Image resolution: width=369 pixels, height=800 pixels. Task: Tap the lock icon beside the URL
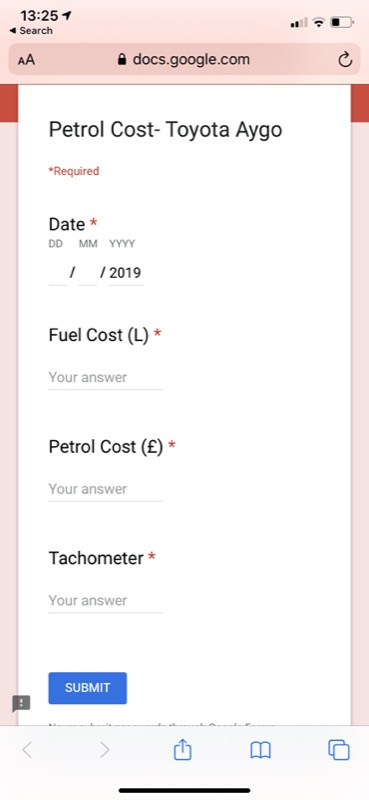coord(121,60)
